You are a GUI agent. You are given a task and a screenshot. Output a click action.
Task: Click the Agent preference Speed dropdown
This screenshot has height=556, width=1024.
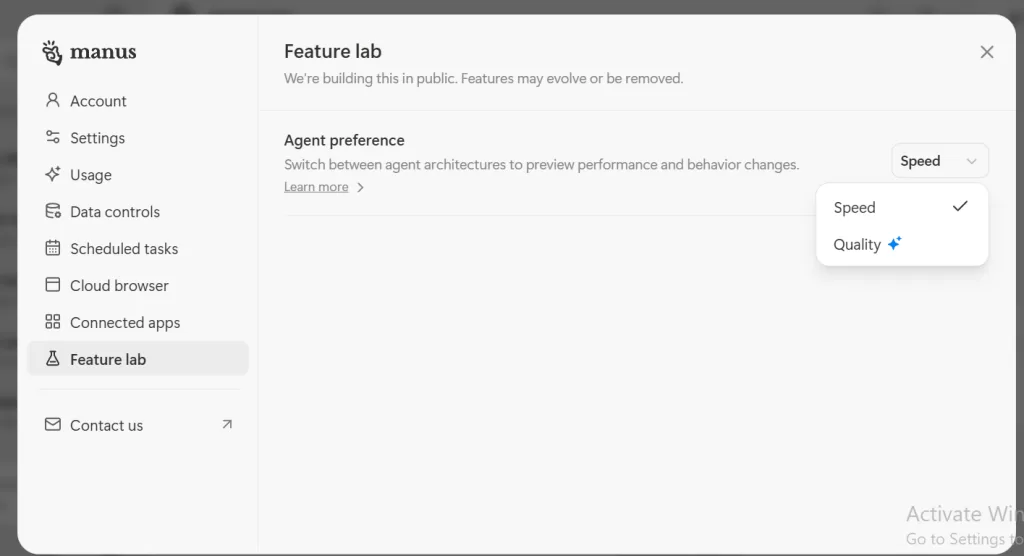939,161
